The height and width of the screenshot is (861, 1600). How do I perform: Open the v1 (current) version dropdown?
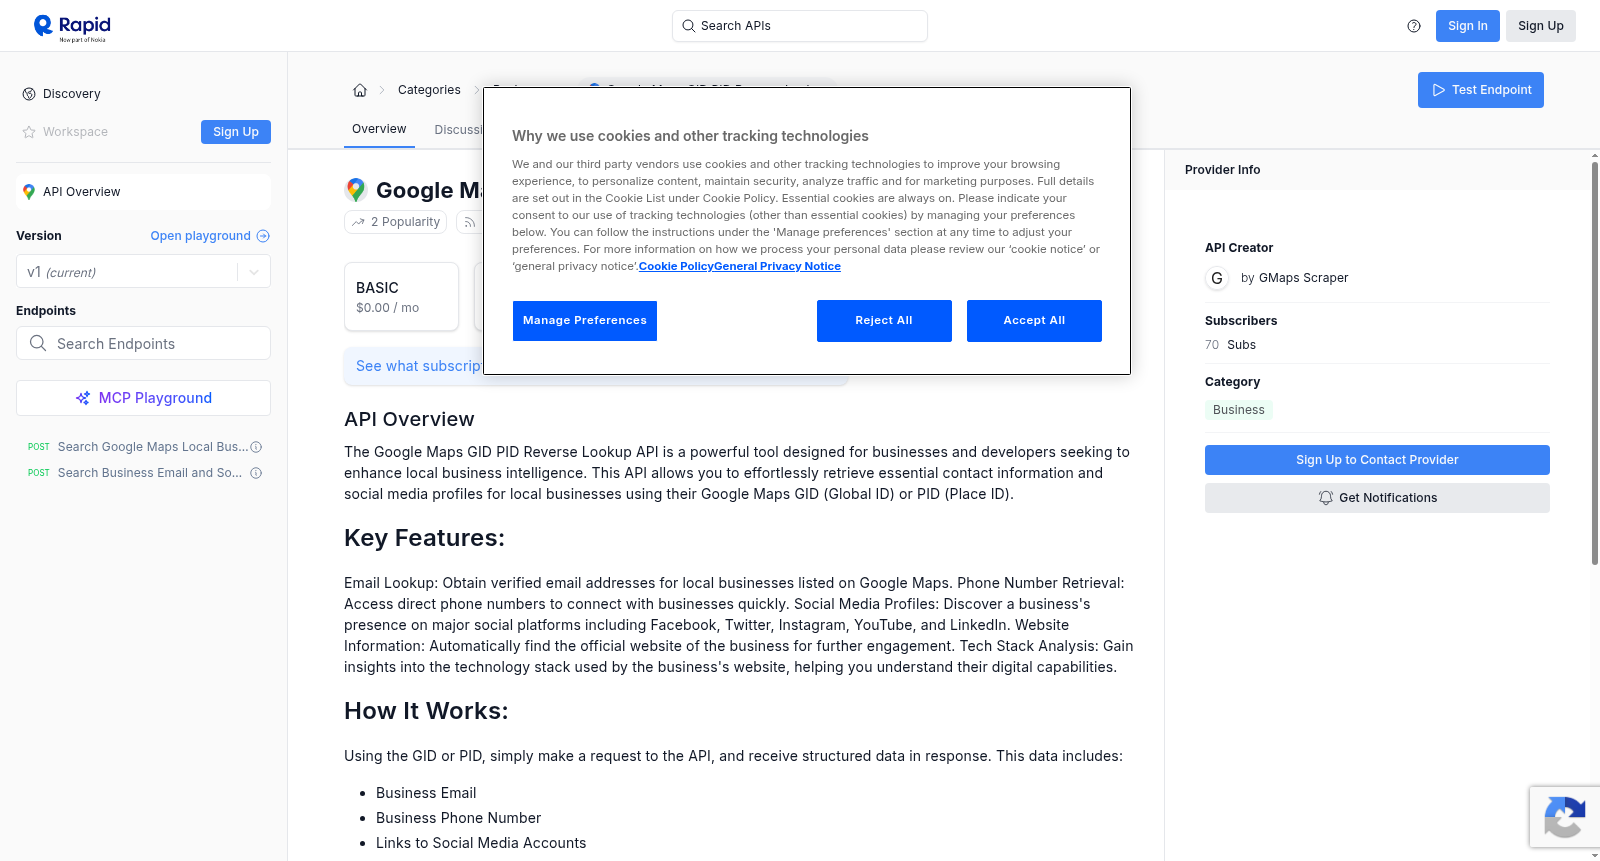point(144,272)
